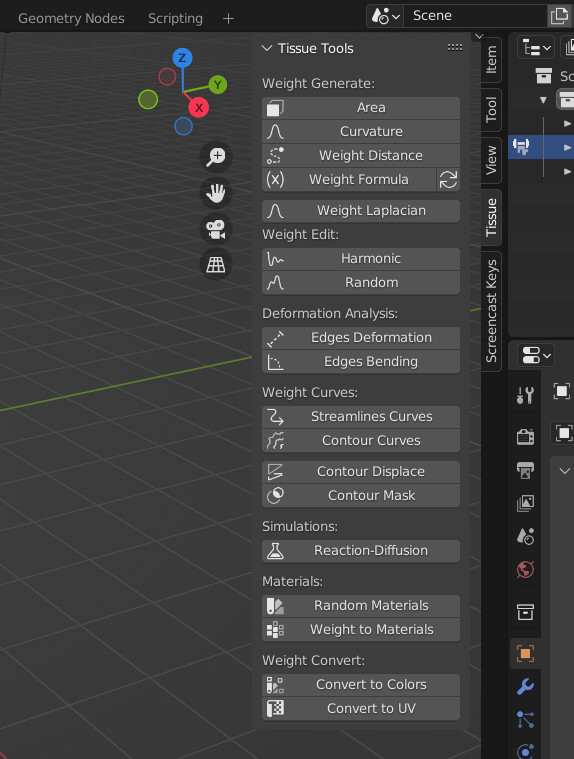The height and width of the screenshot is (759, 574).
Task: Collapse the outliner collection disclosure triangle
Action: point(544,100)
